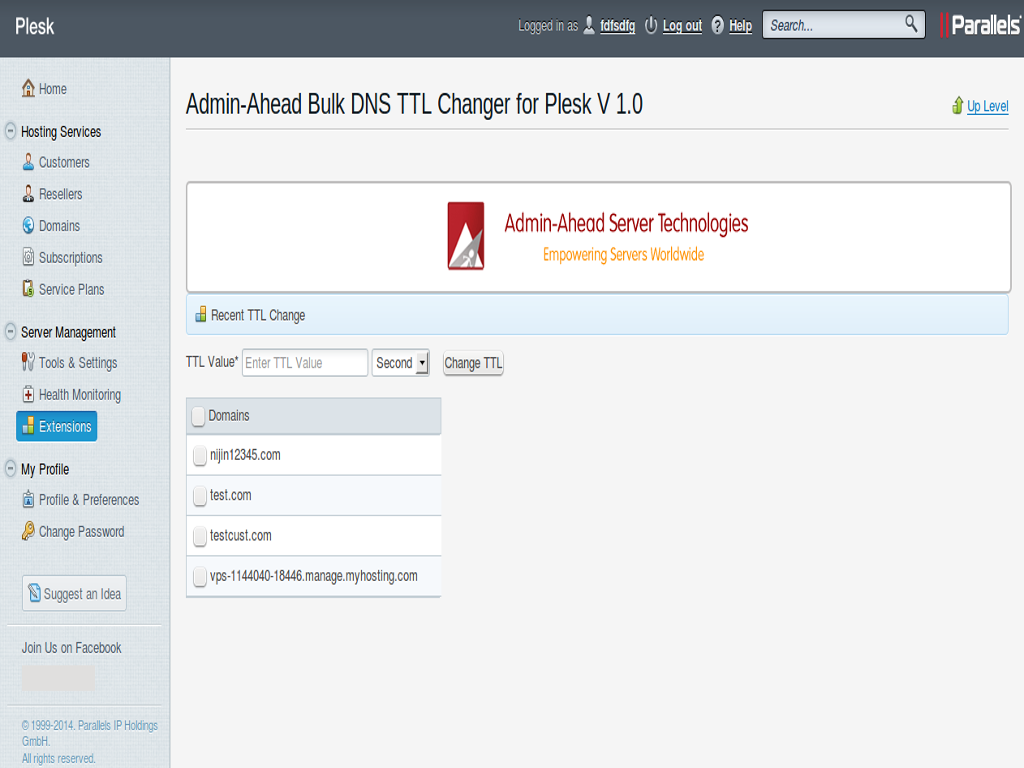This screenshot has height=768, width=1024.
Task: Open Profile & Preferences in sidebar
Action: 89,500
